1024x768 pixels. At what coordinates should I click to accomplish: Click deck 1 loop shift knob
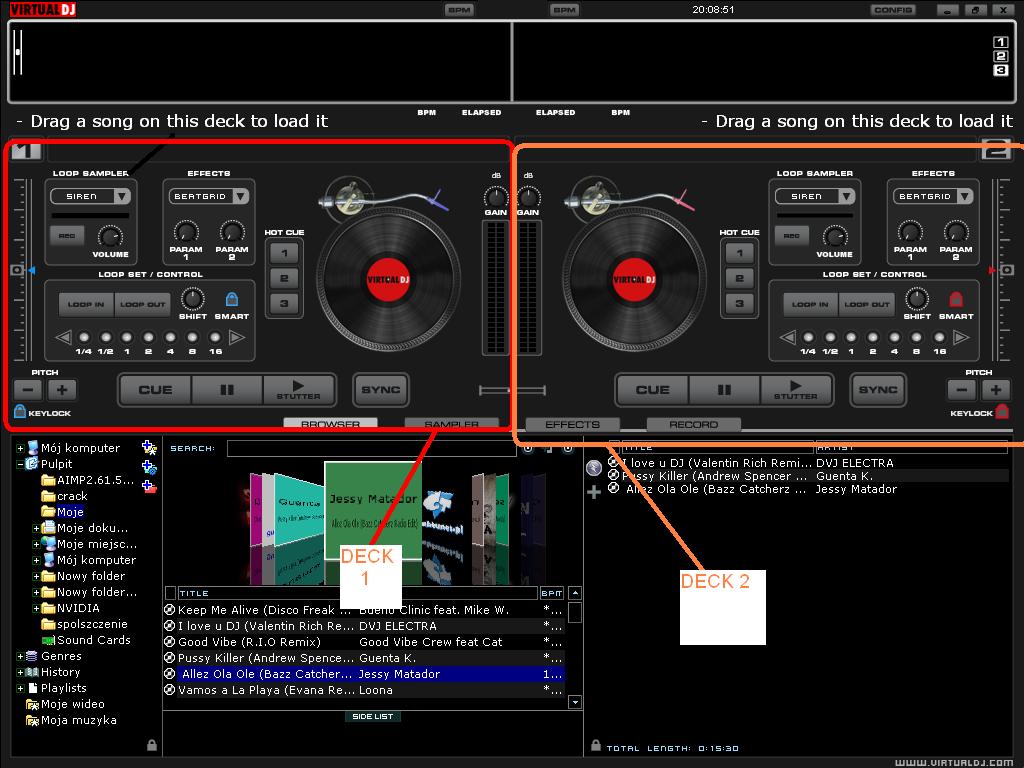pyautogui.click(x=192, y=299)
